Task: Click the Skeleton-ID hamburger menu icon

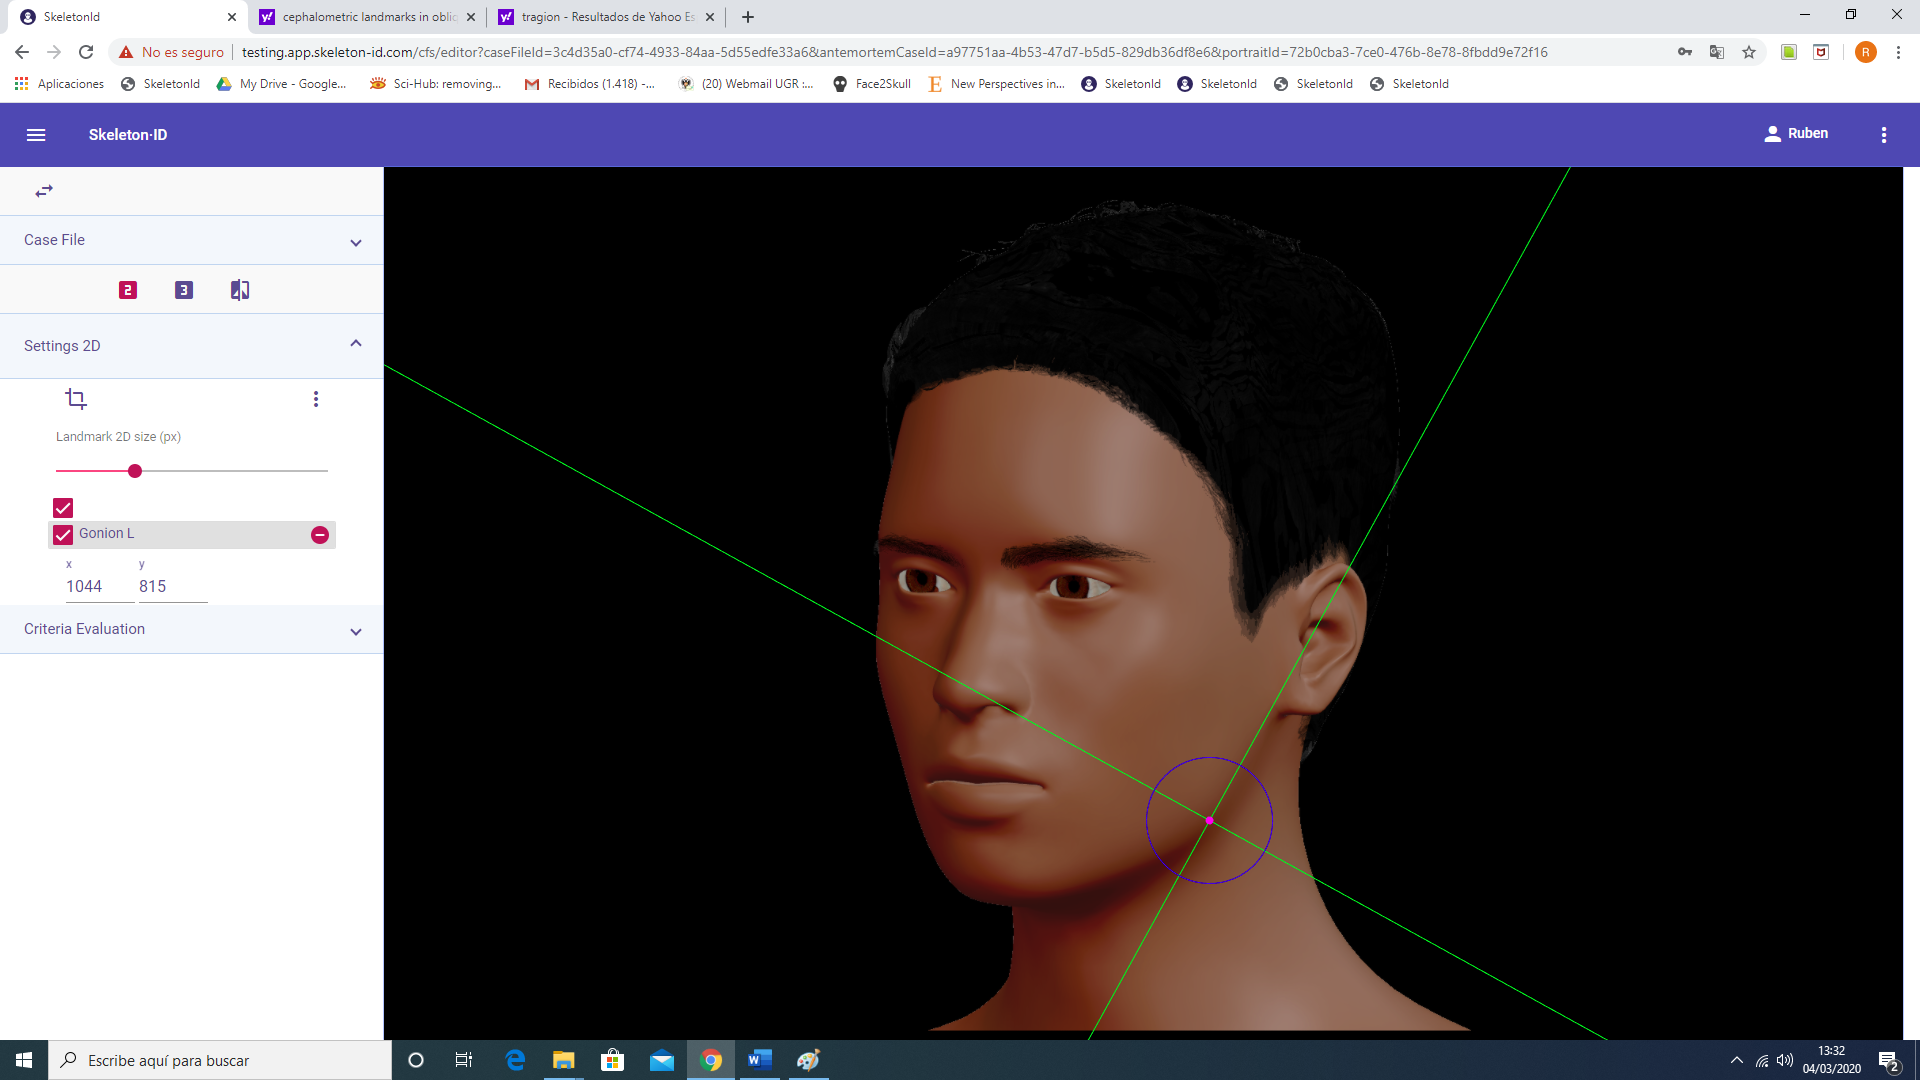Action: [x=36, y=133]
